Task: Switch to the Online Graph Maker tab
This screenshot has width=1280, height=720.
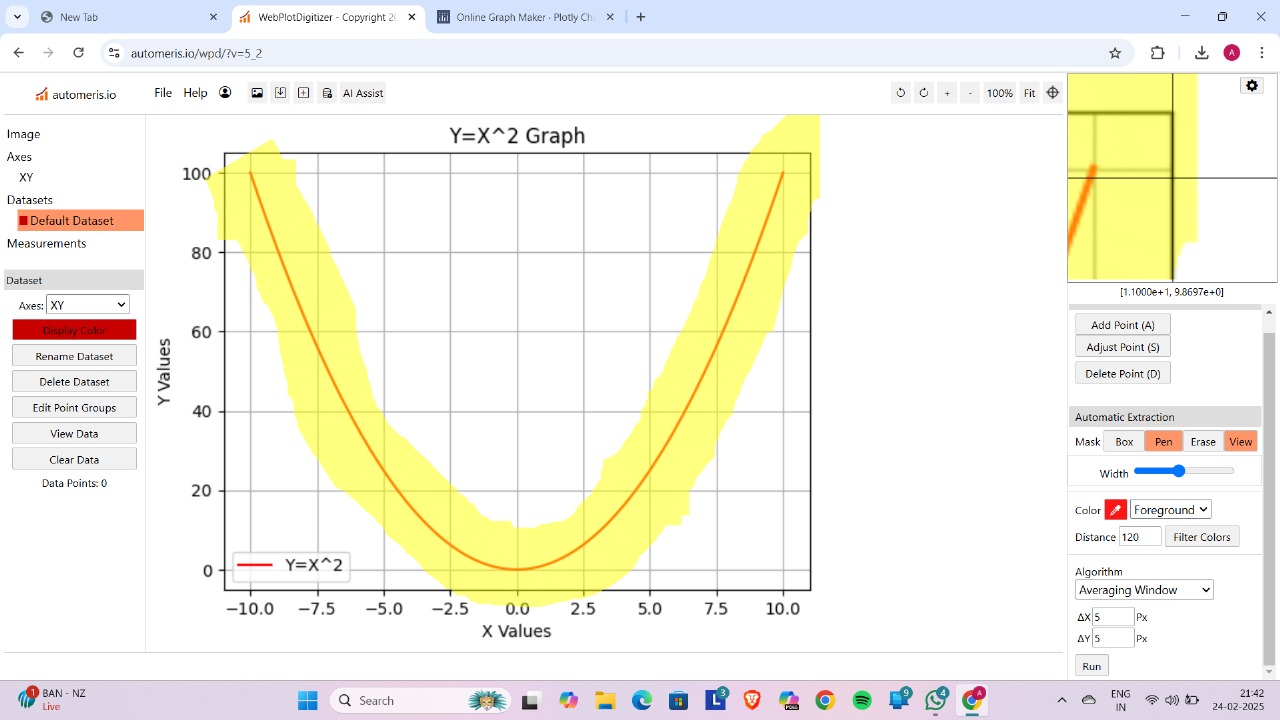Action: pos(520,16)
